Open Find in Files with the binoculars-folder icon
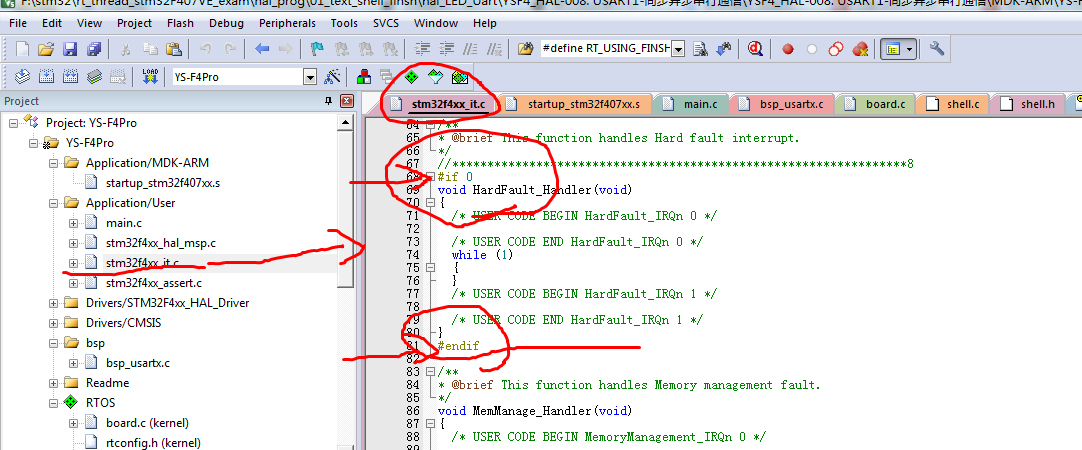The image size is (1082, 450). point(526,49)
